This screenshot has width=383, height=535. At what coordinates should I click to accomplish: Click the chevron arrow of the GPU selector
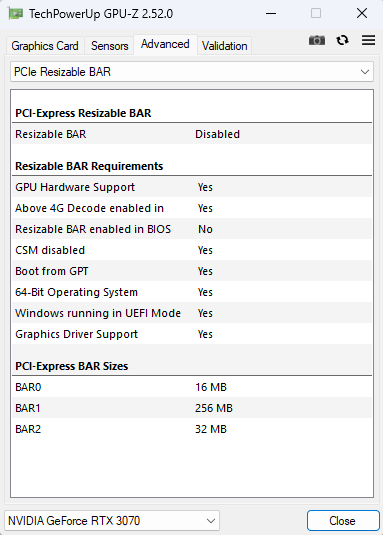point(211,521)
